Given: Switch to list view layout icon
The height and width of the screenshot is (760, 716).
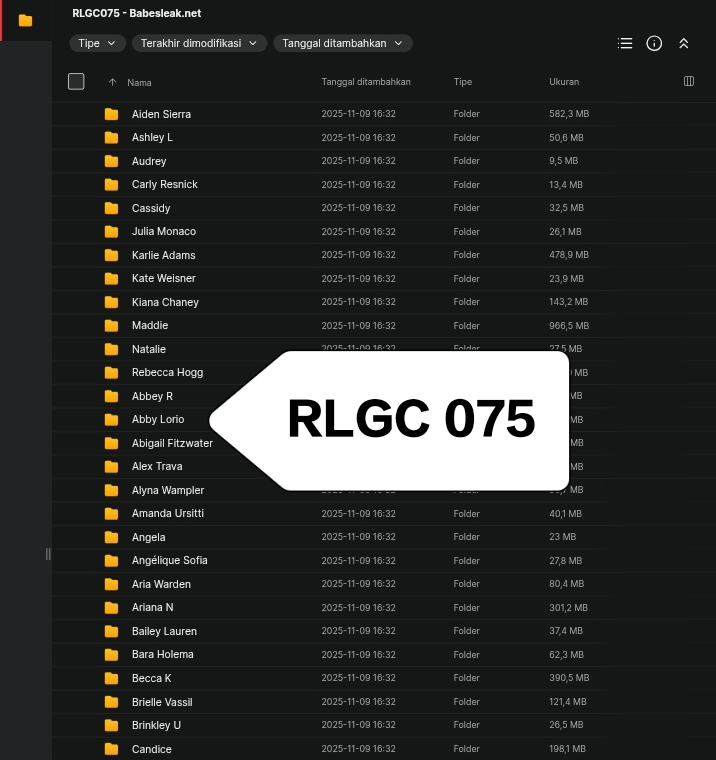Looking at the screenshot, I should coord(625,43).
